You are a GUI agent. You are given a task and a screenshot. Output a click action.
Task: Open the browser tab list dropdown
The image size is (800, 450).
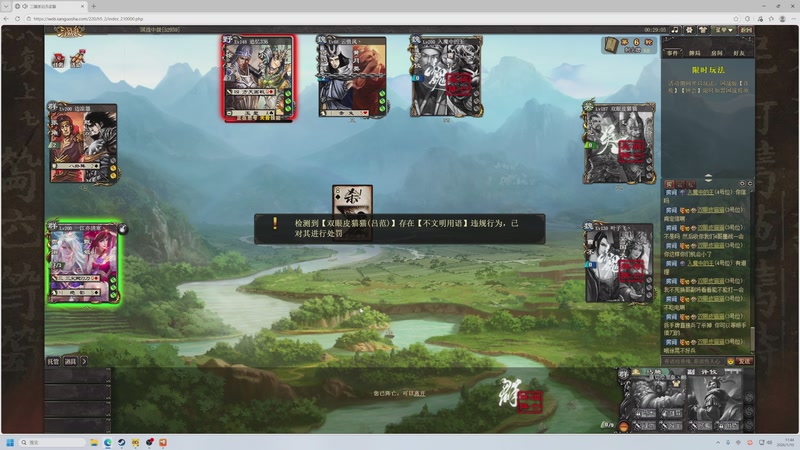coord(6,6)
